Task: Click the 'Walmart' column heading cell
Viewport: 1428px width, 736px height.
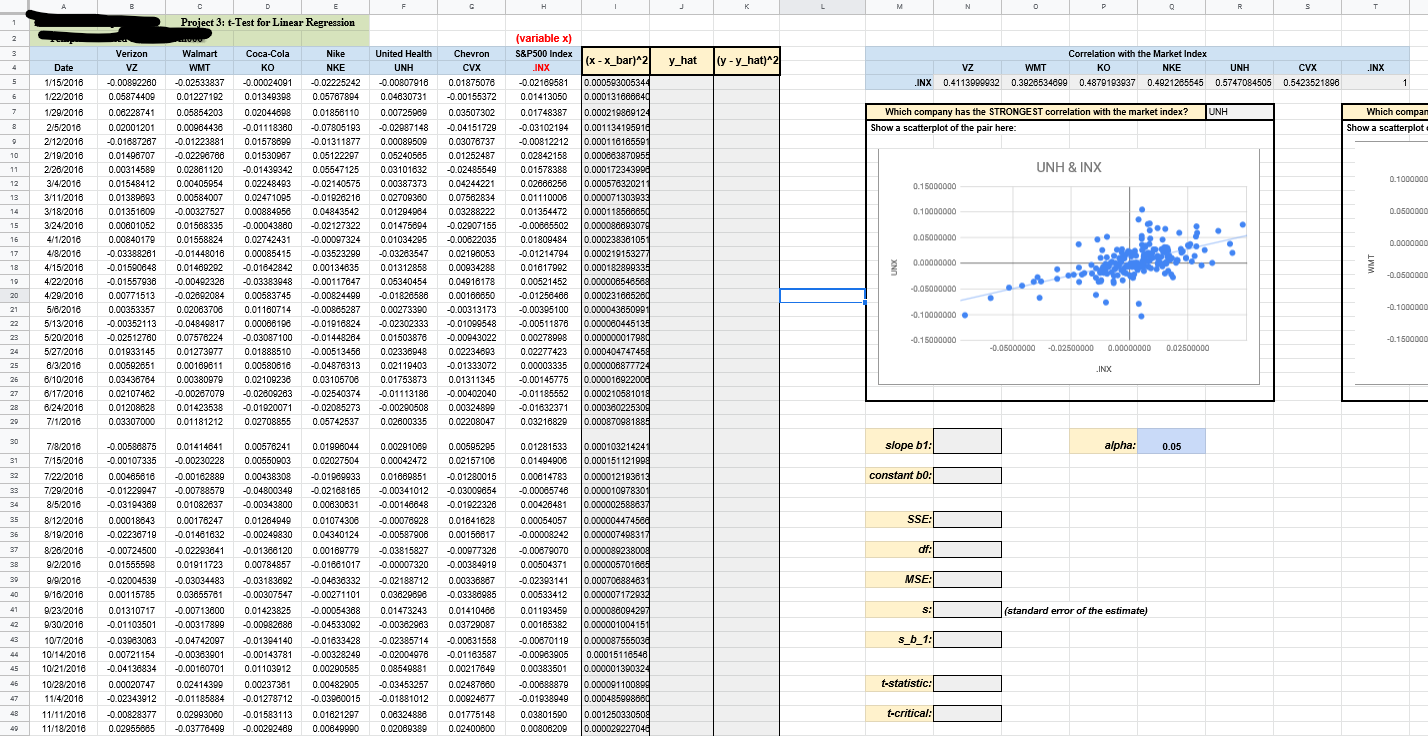Action: click(201, 52)
